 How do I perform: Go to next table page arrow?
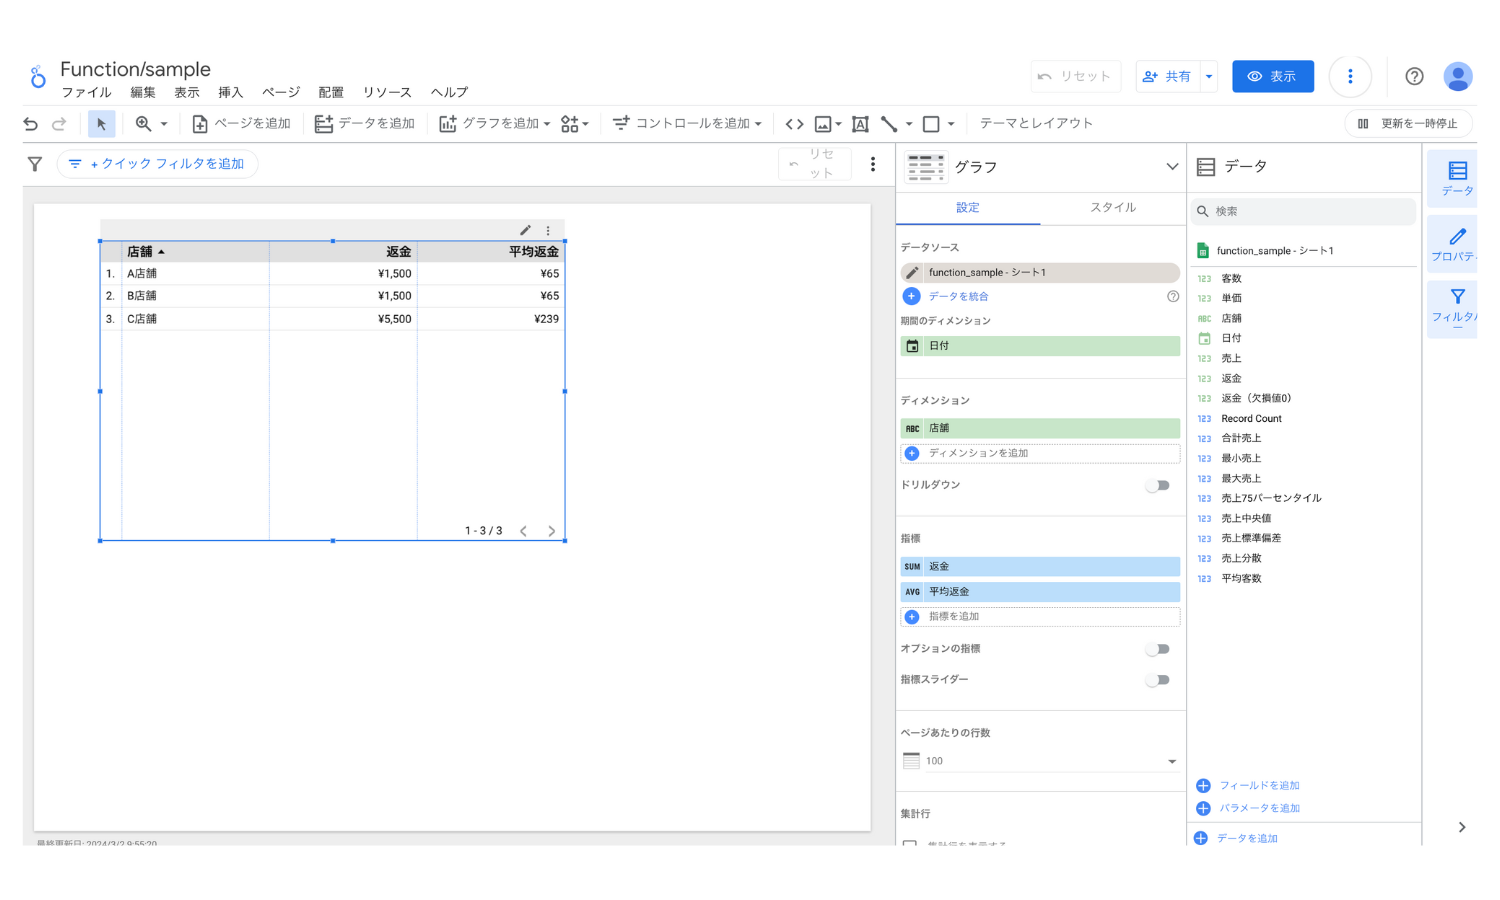point(551,531)
